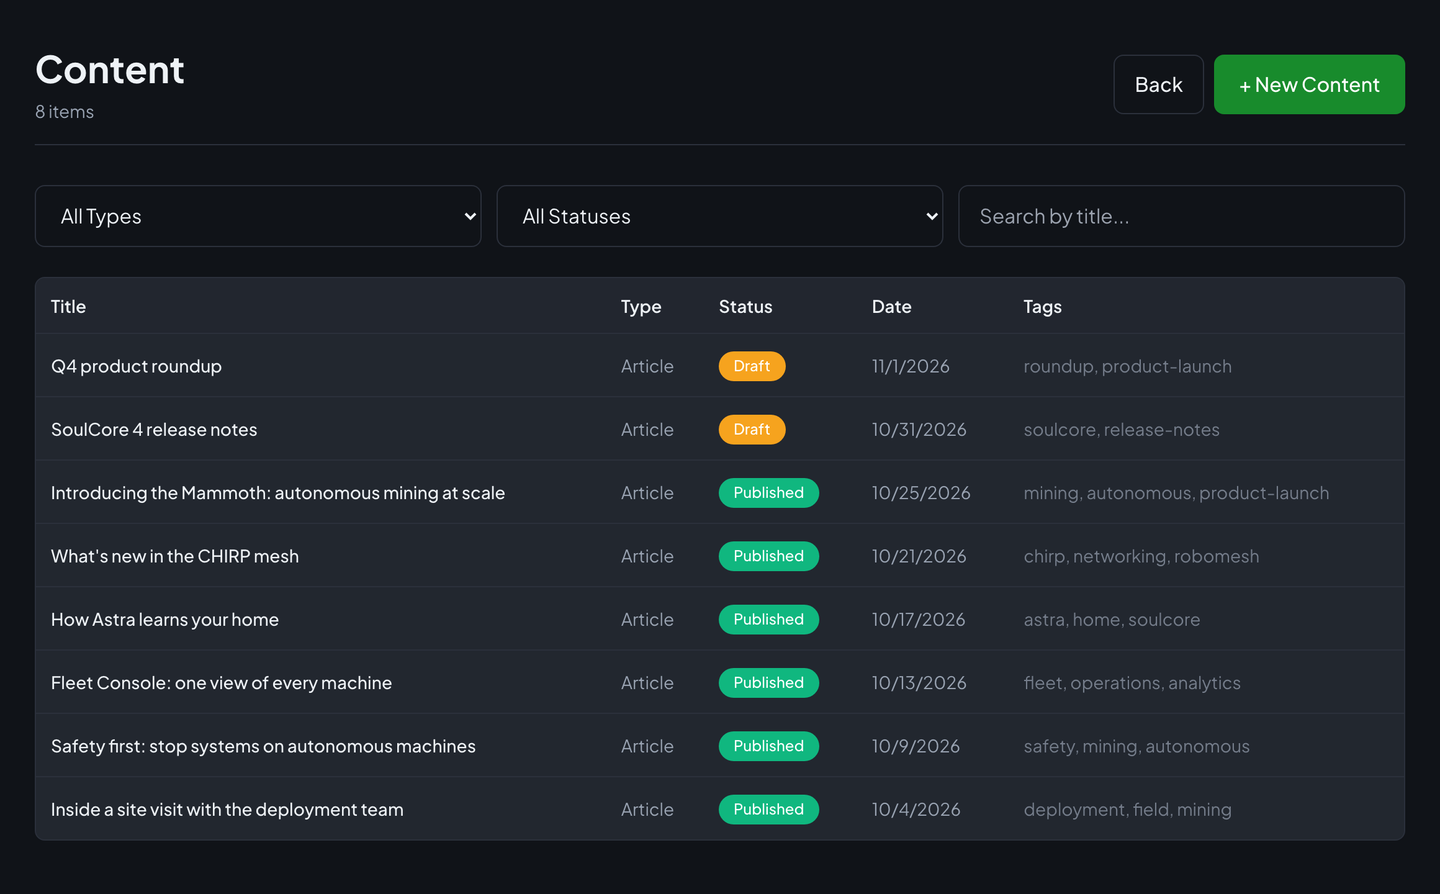This screenshot has width=1440, height=894.
Task: Open Inside a site visit article
Action: (x=227, y=809)
